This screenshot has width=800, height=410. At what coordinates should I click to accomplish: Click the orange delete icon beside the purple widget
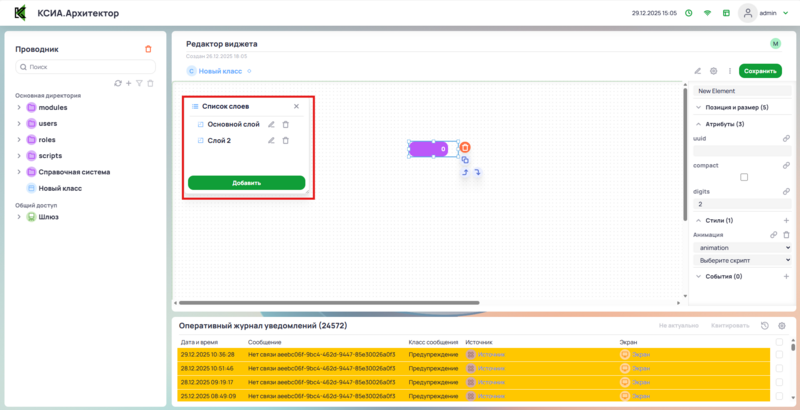[x=466, y=148]
